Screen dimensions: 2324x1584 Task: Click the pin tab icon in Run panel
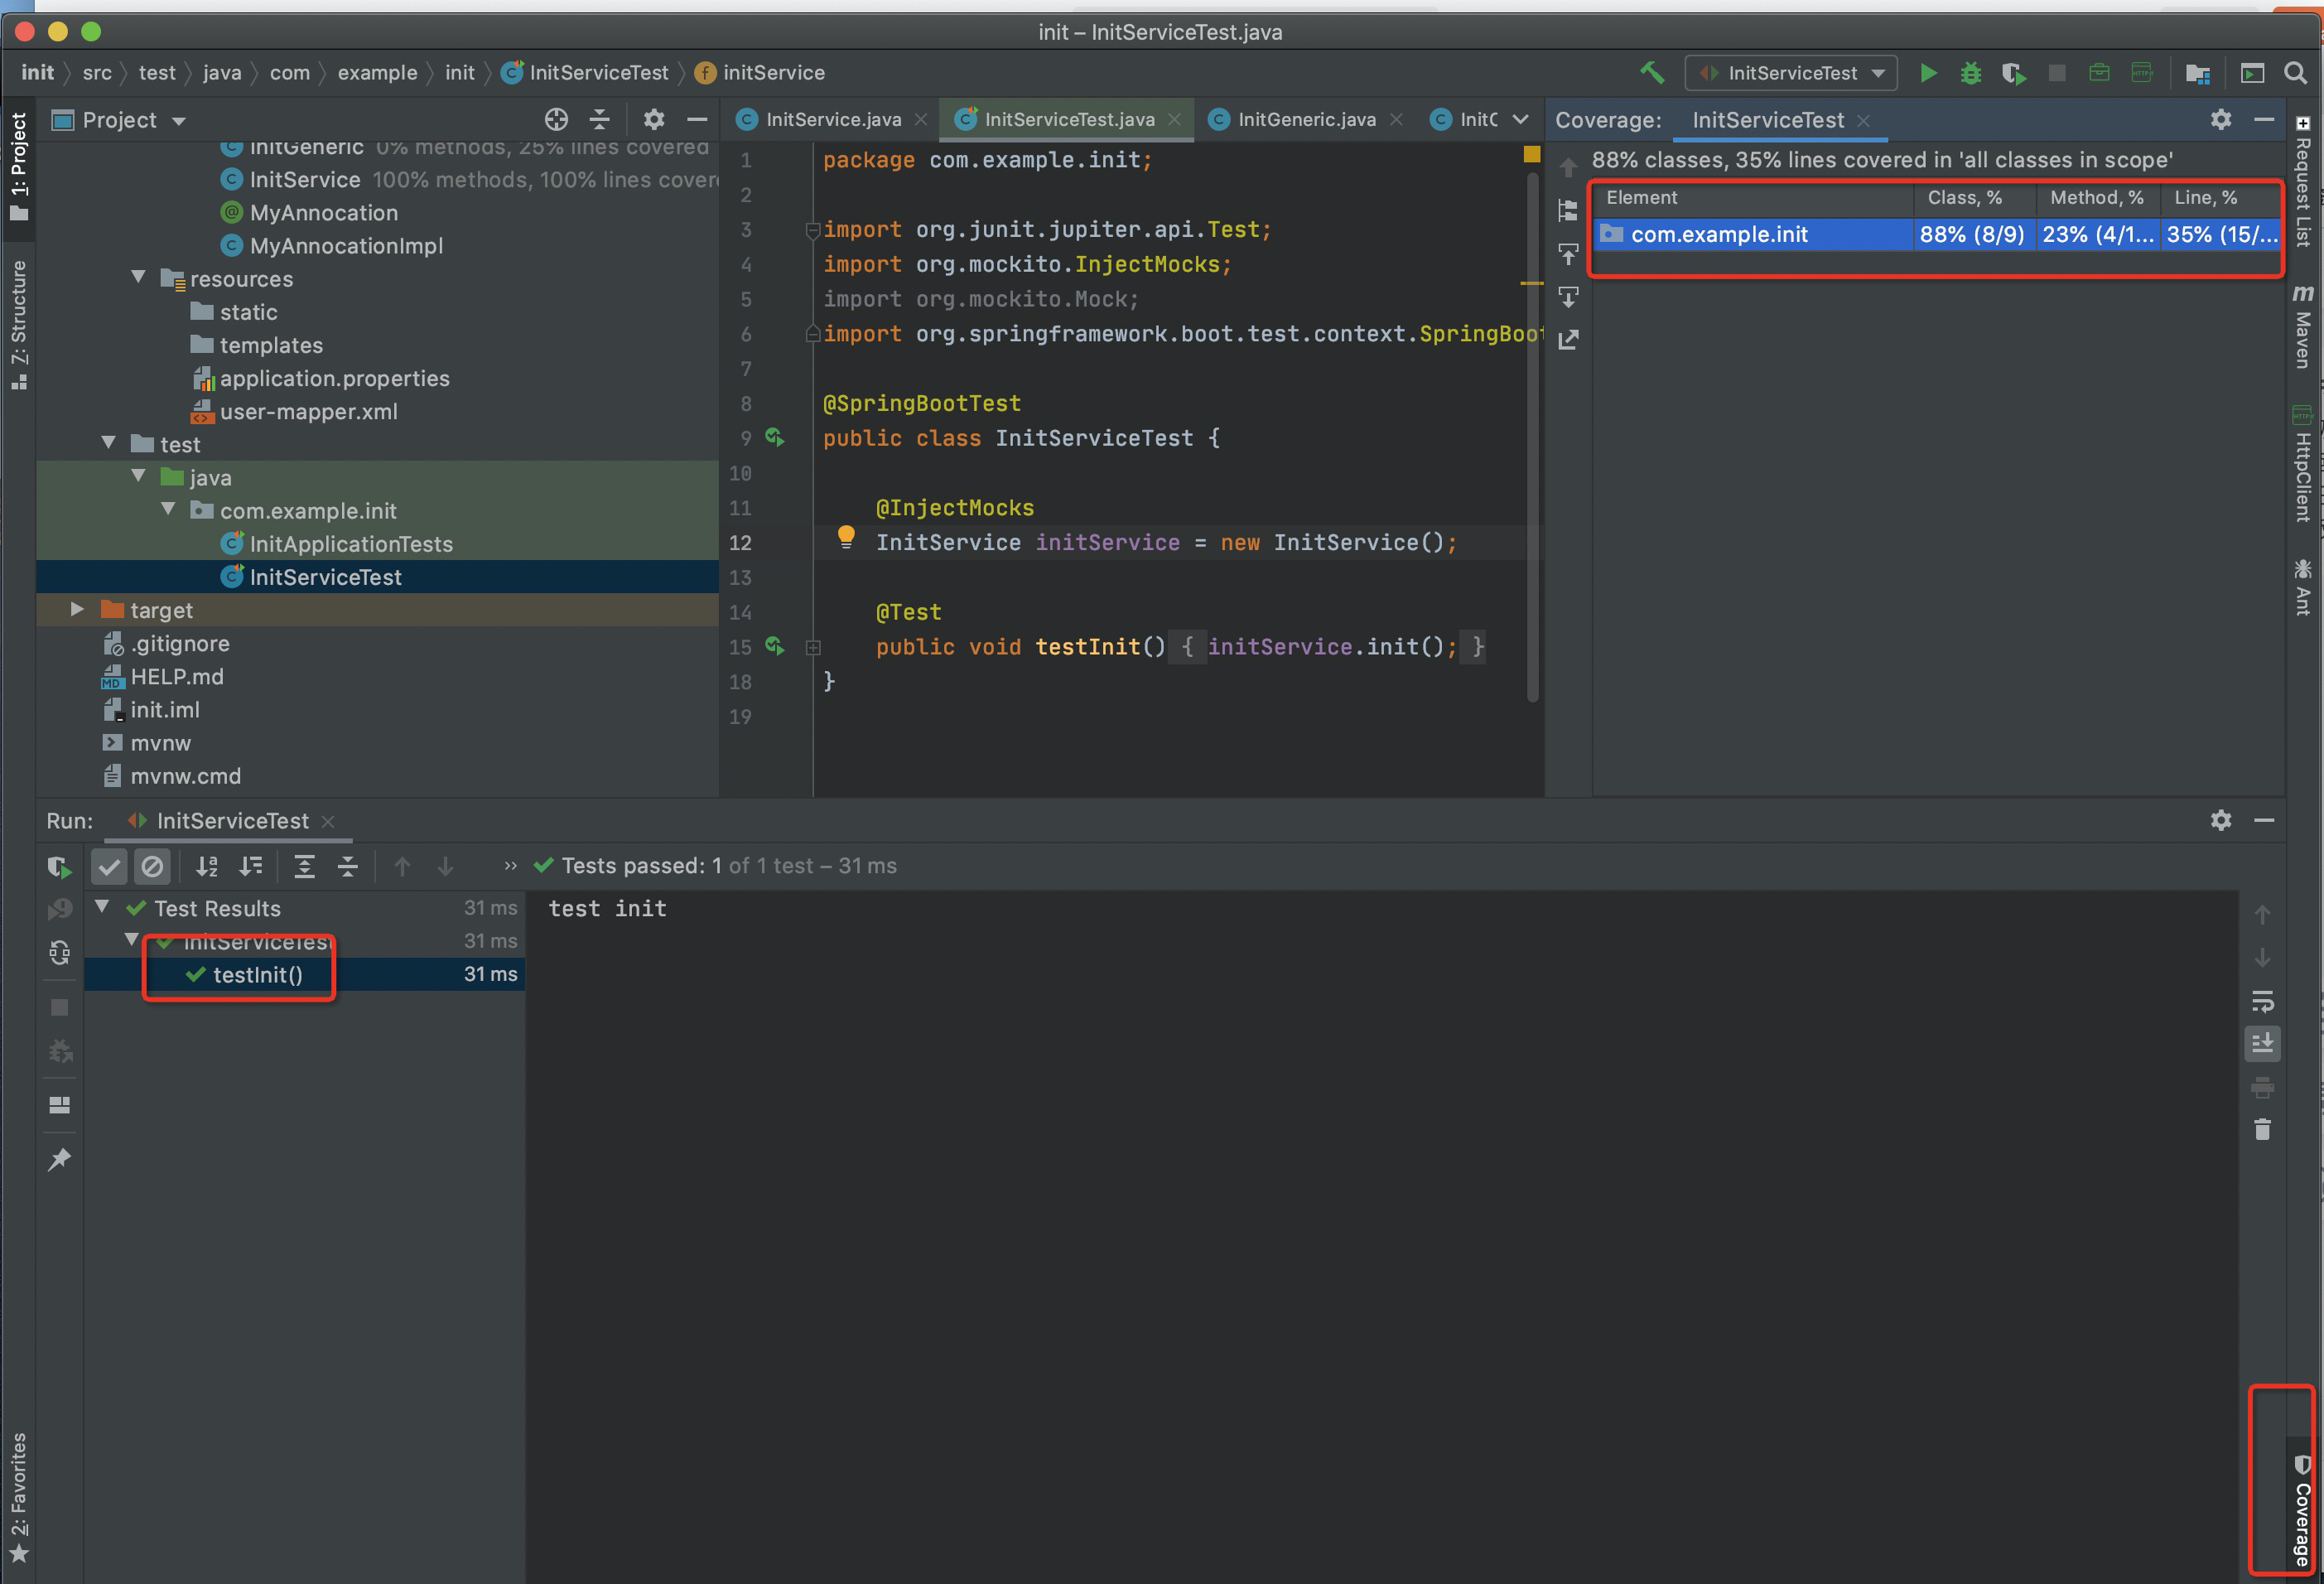click(x=59, y=1159)
